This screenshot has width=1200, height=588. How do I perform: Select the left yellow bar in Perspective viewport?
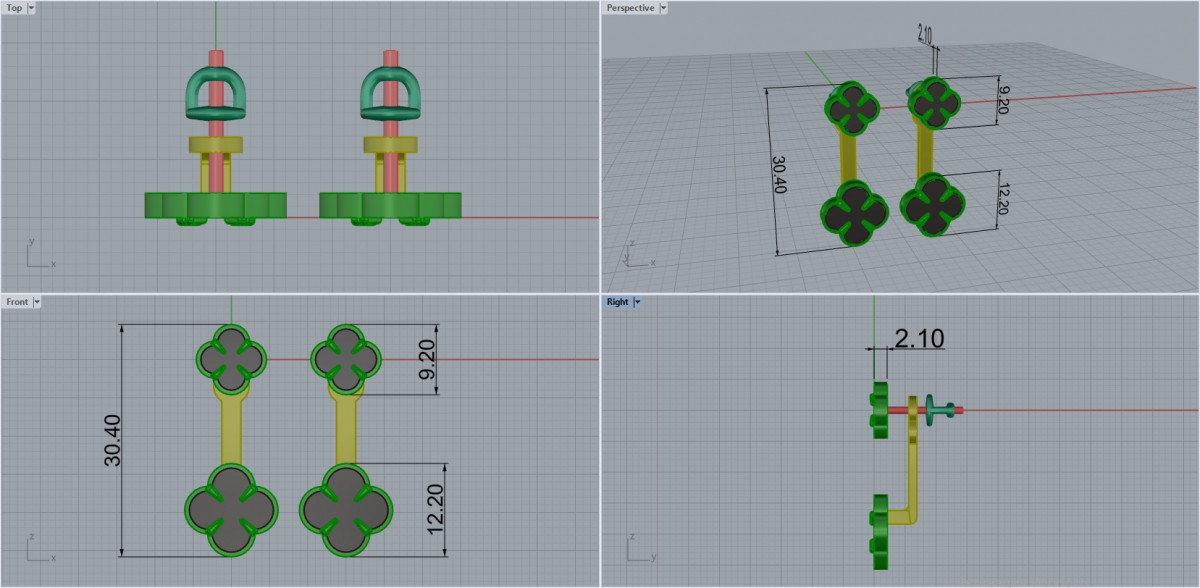(x=848, y=156)
